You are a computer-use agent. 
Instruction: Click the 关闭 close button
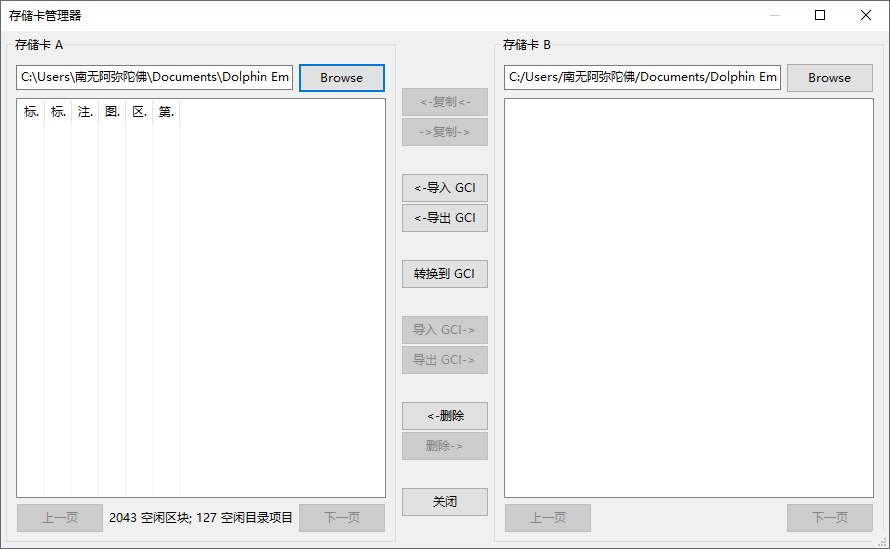coord(445,502)
